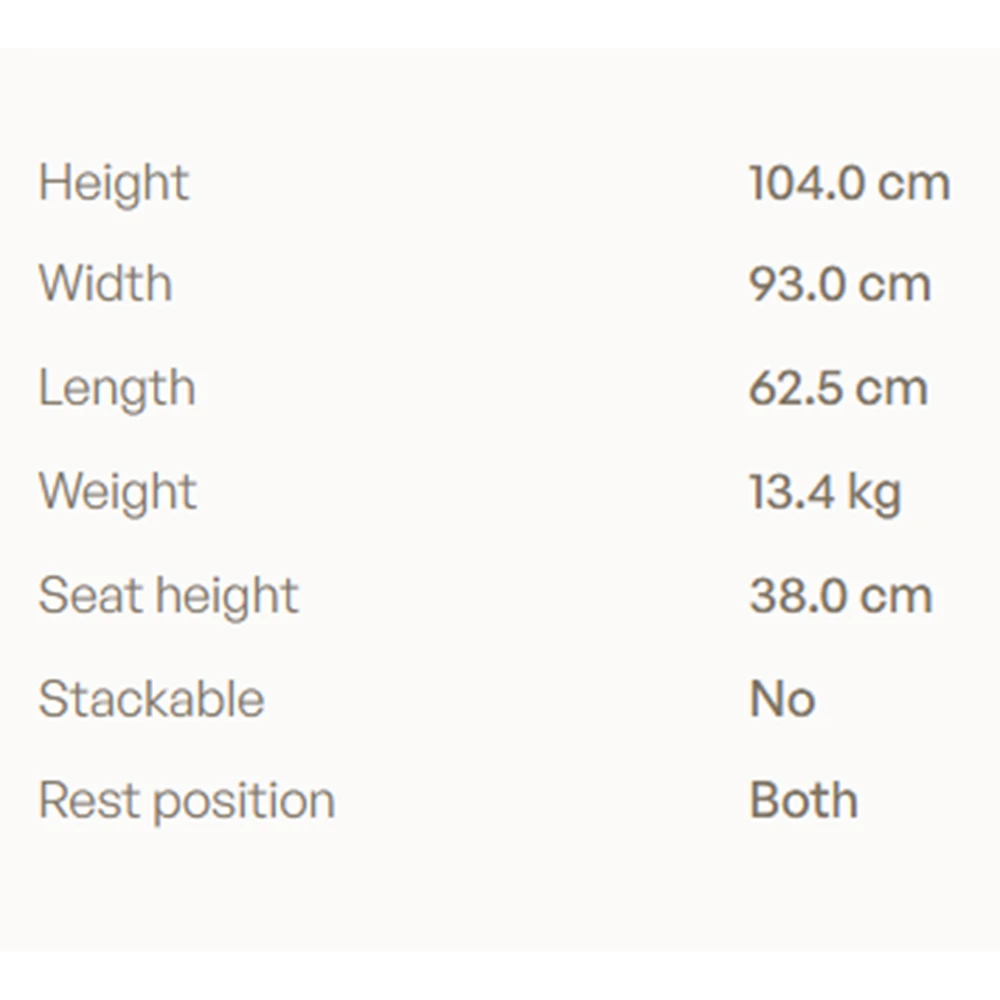Click the word position in the Rest position label

[244, 804]
